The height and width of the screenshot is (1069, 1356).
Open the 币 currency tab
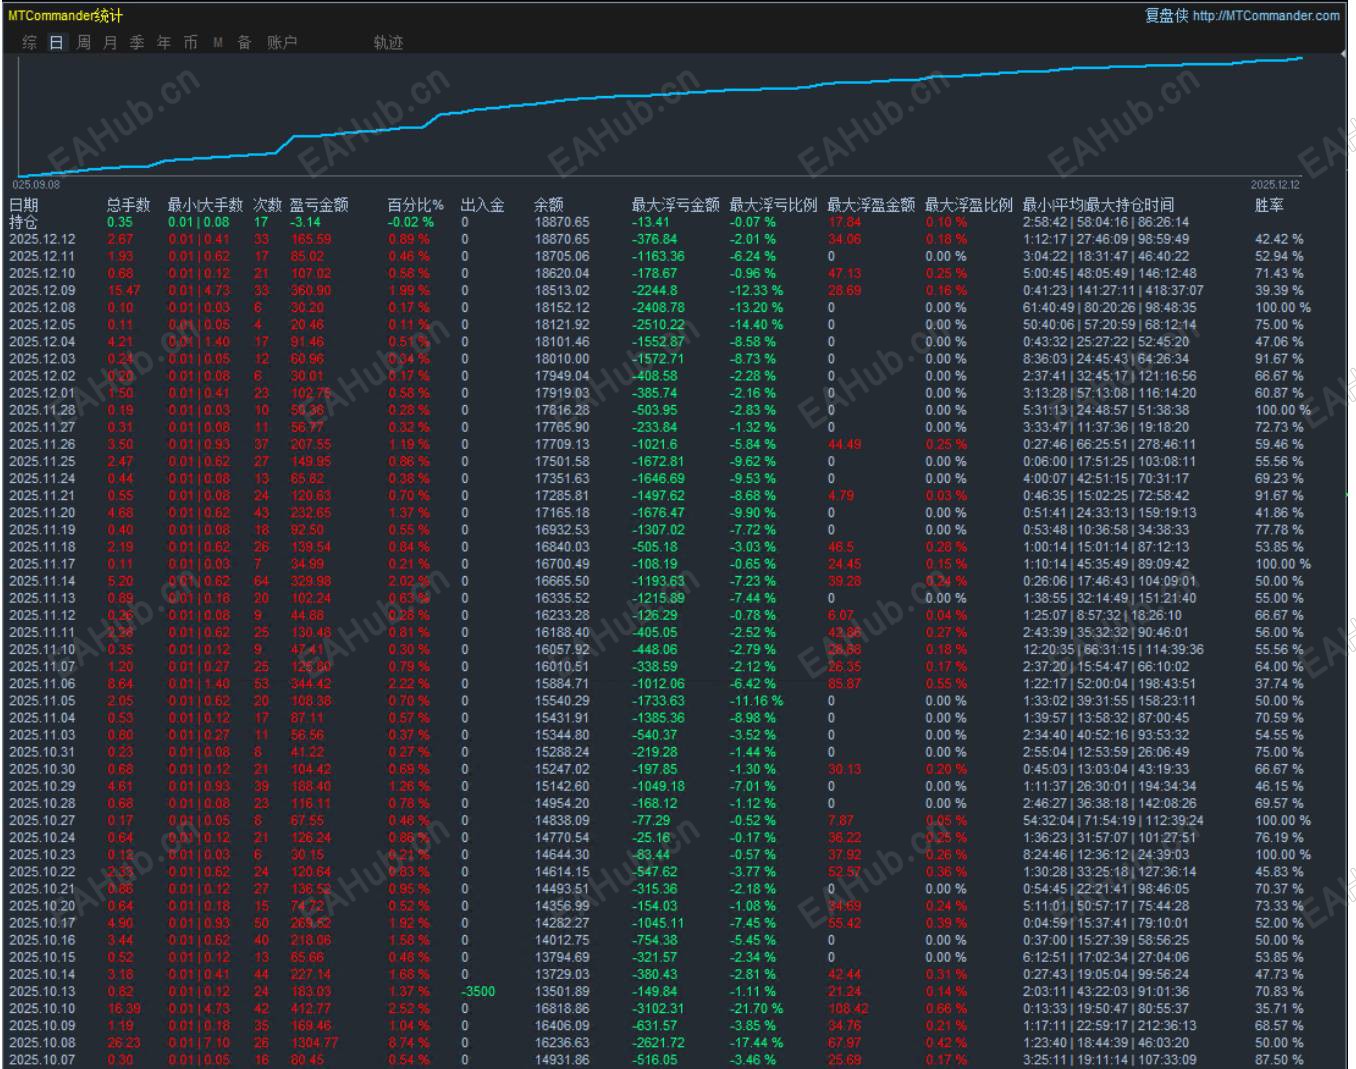190,42
